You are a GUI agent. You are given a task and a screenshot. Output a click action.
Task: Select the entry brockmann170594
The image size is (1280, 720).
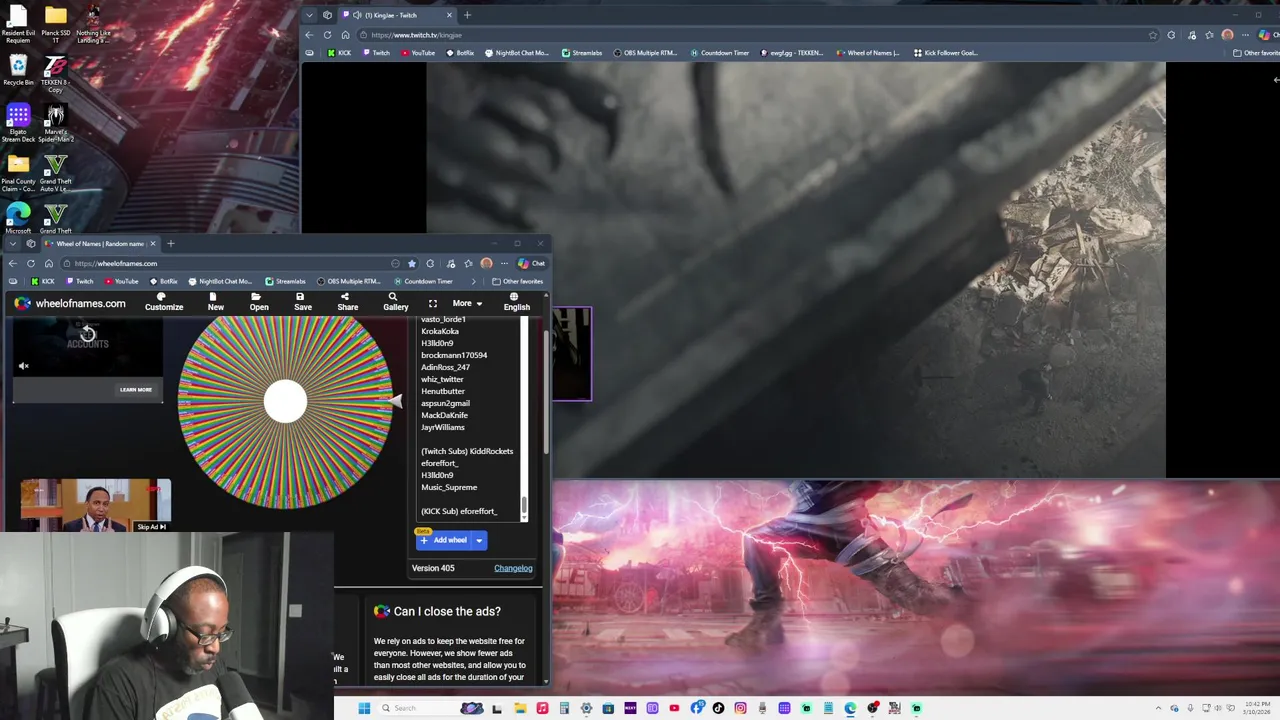[454, 355]
